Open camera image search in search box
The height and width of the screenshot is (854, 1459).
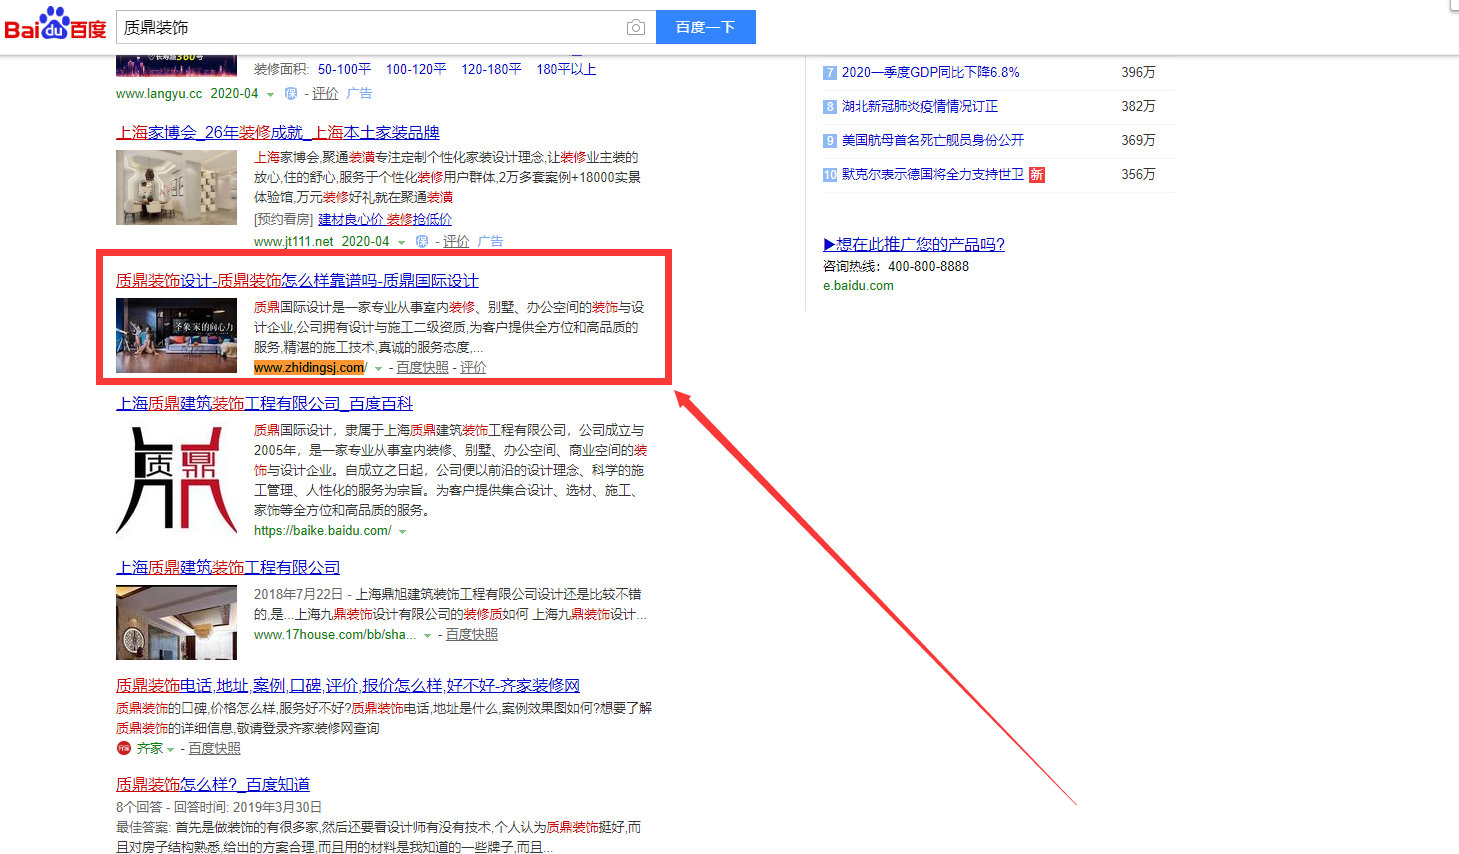[636, 27]
